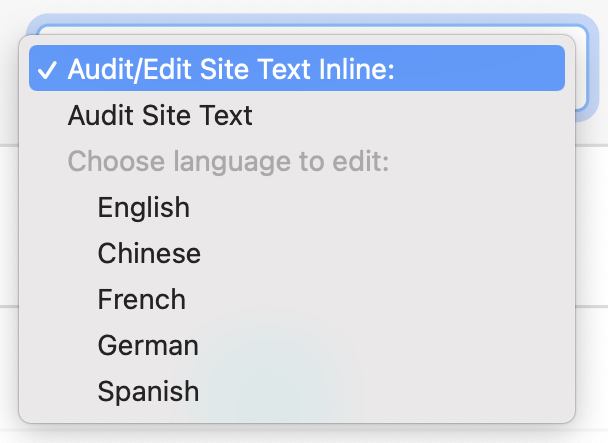This screenshot has height=443, width=608.
Task: Edit site text in French
Action: click(x=141, y=299)
